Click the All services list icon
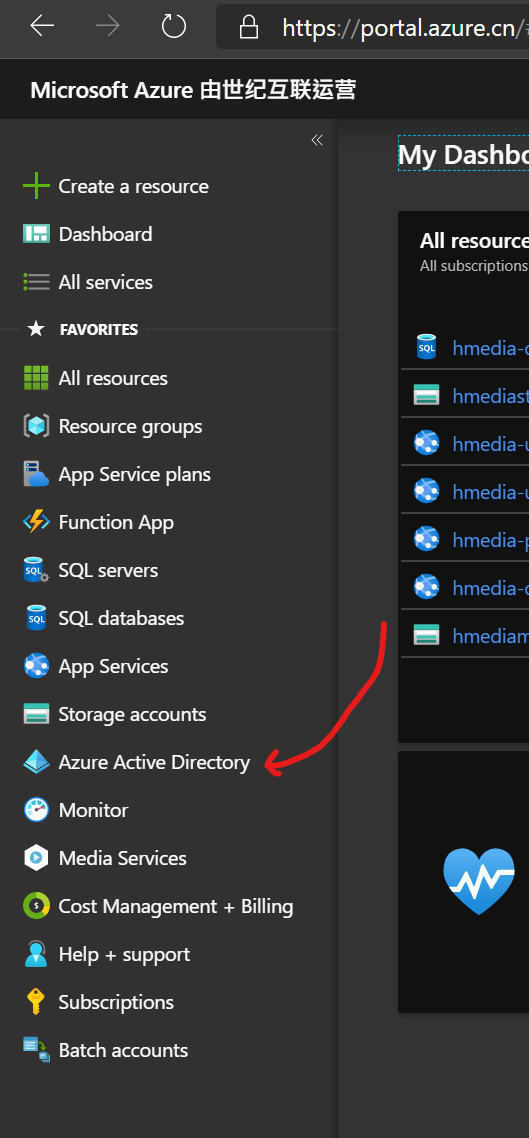Screen dimensions: 529x1138 pos(36,282)
